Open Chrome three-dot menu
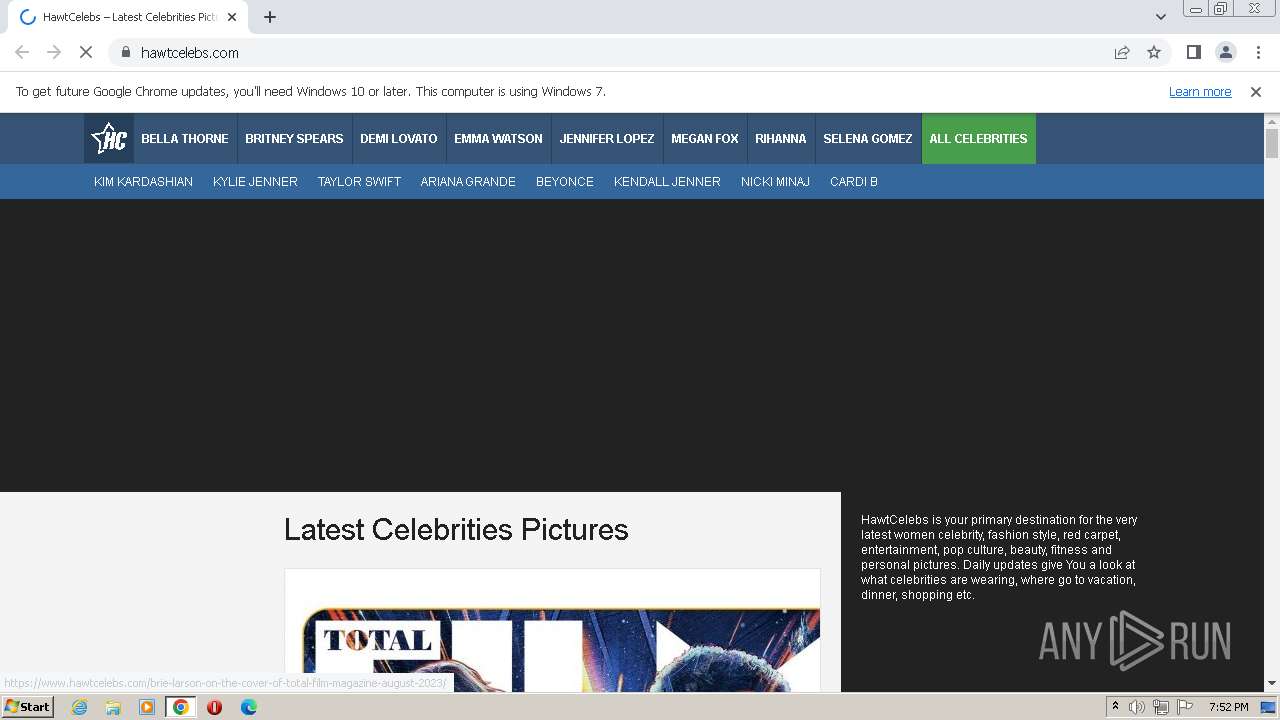Screen dimensions: 1280x720 click(x=1258, y=52)
